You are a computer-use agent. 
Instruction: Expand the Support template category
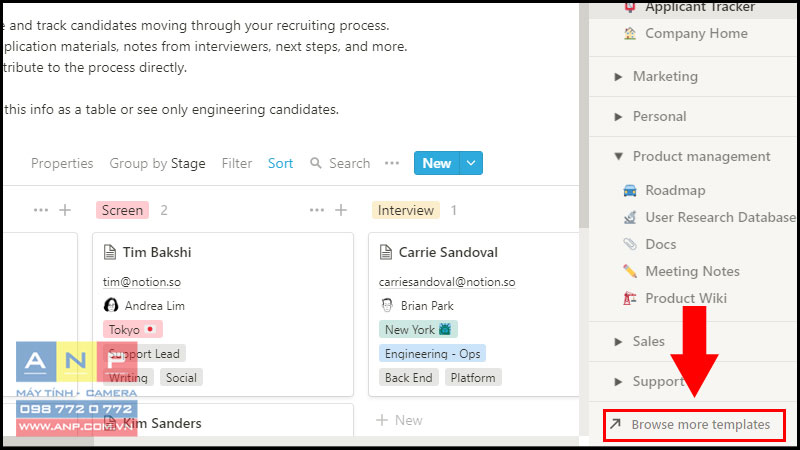click(x=618, y=381)
